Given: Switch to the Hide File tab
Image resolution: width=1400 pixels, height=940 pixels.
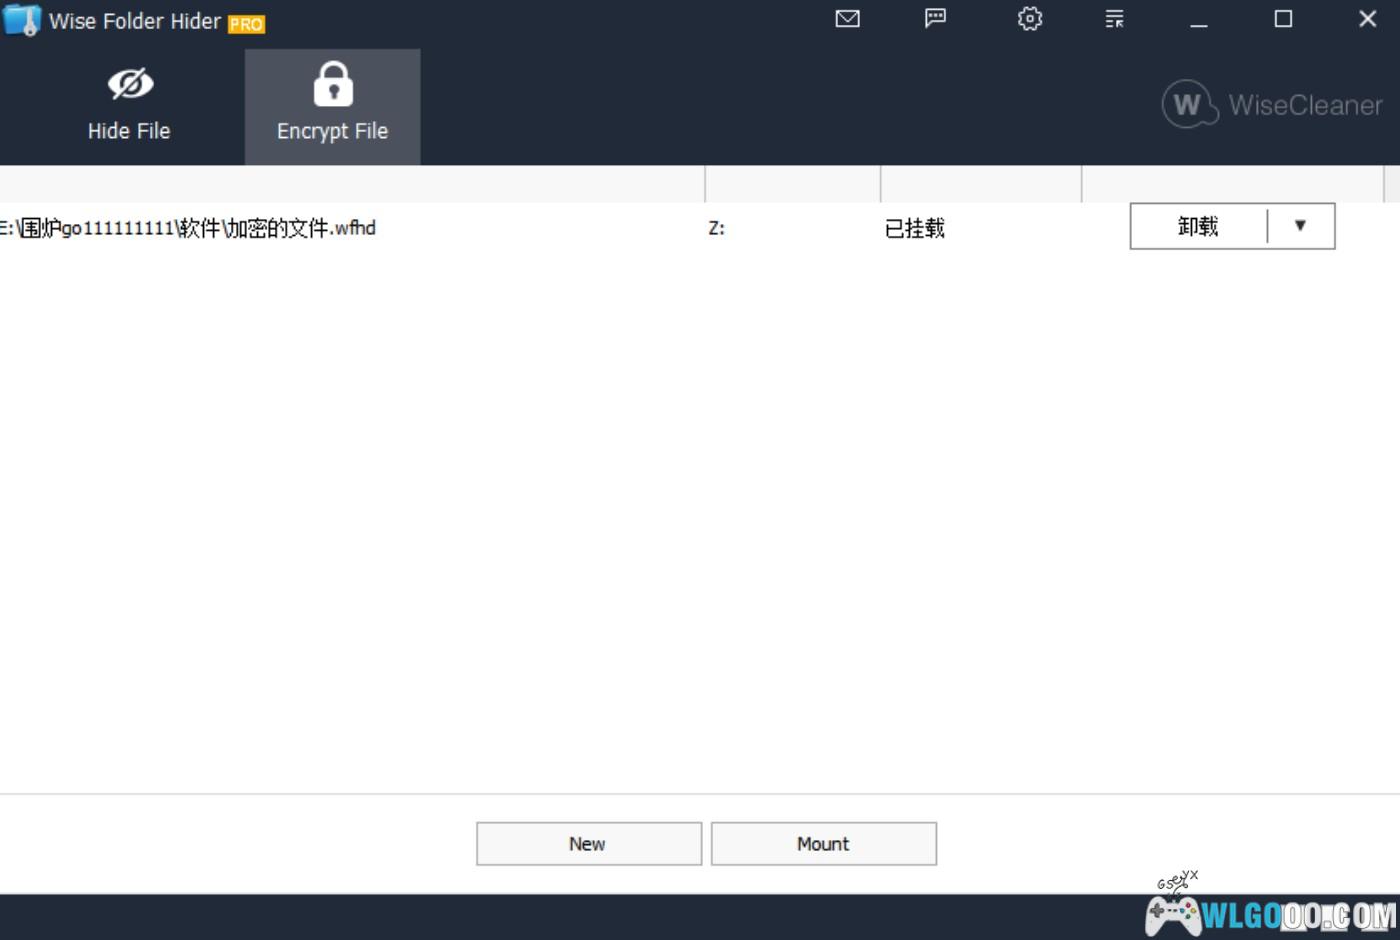Looking at the screenshot, I should click(129, 106).
